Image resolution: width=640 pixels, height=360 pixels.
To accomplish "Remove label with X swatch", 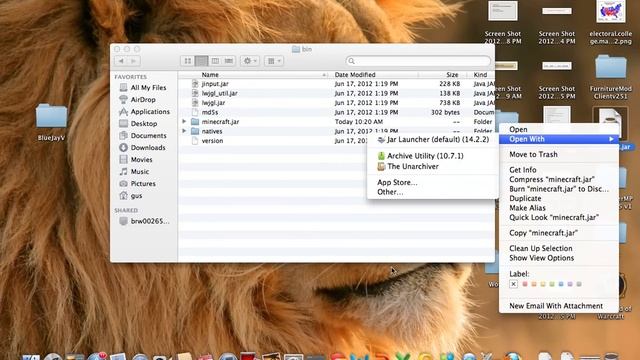I will tap(513, 284).
